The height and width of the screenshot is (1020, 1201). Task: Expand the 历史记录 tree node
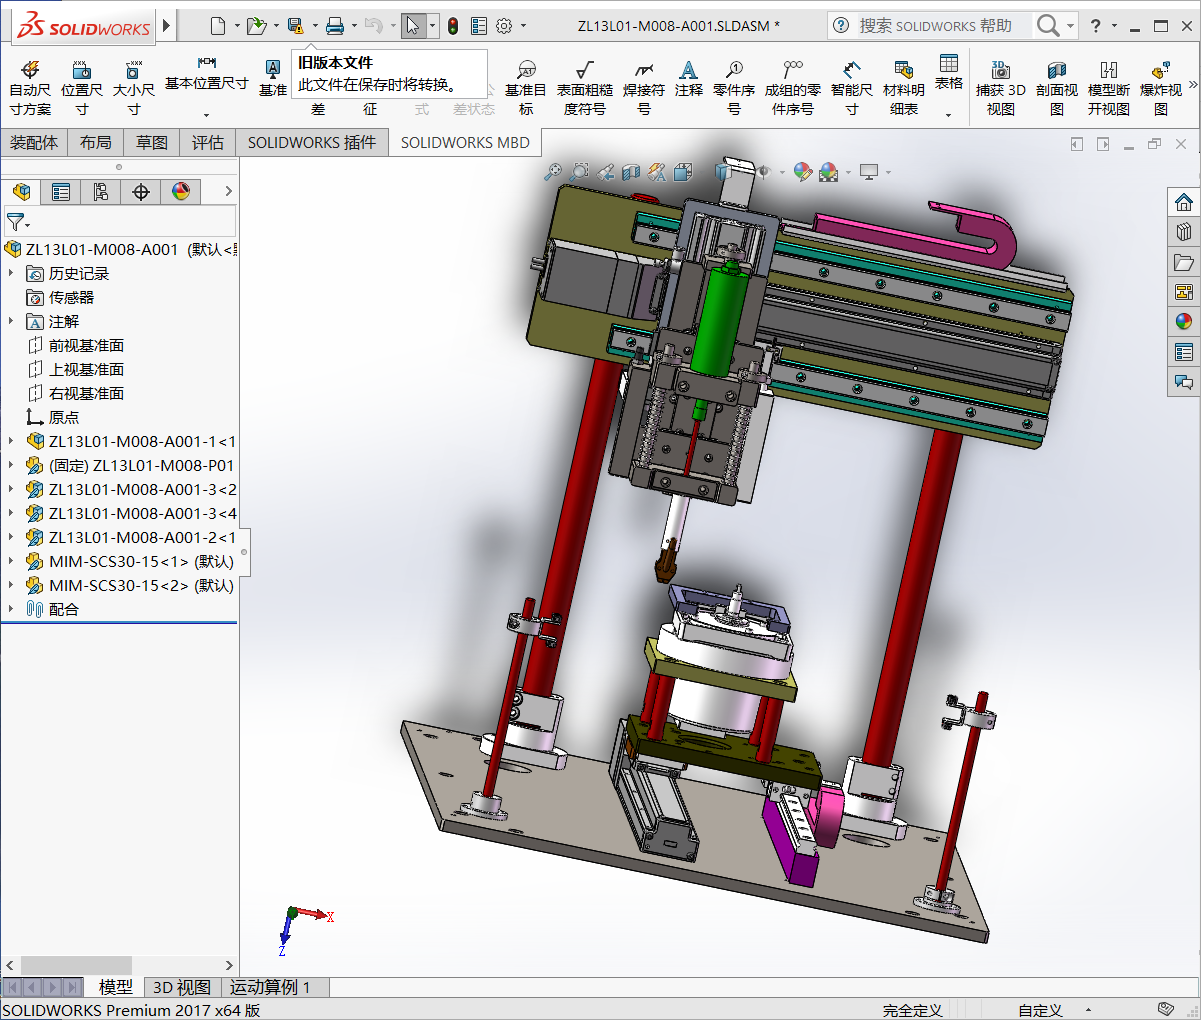tap(11, 273)
